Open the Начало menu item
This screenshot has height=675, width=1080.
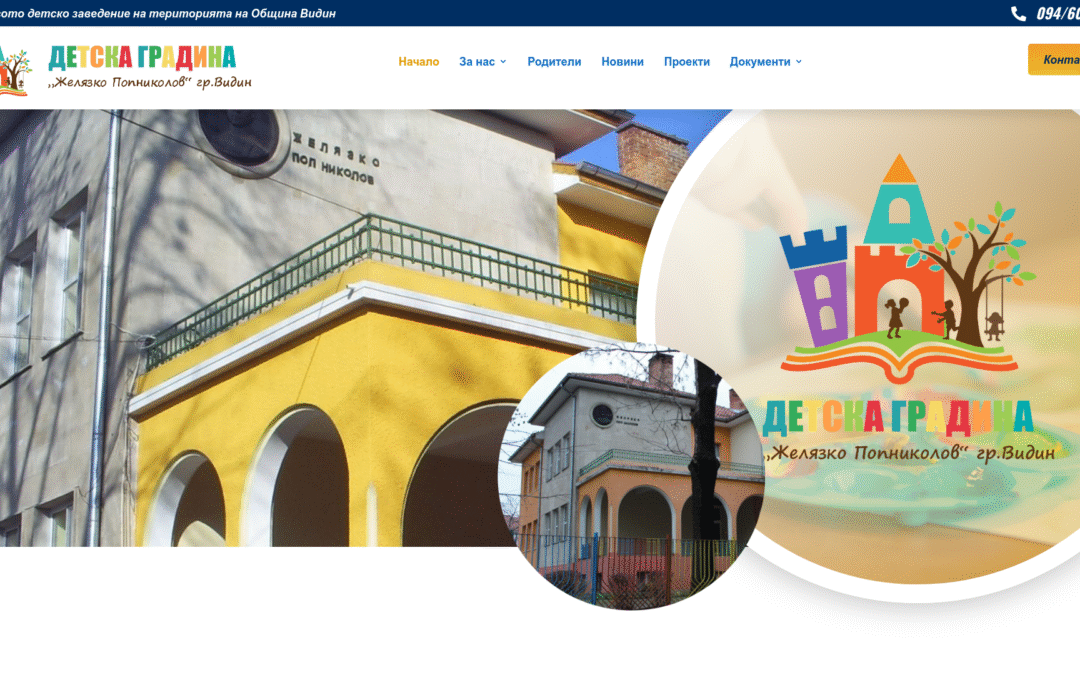coord(419,61)
